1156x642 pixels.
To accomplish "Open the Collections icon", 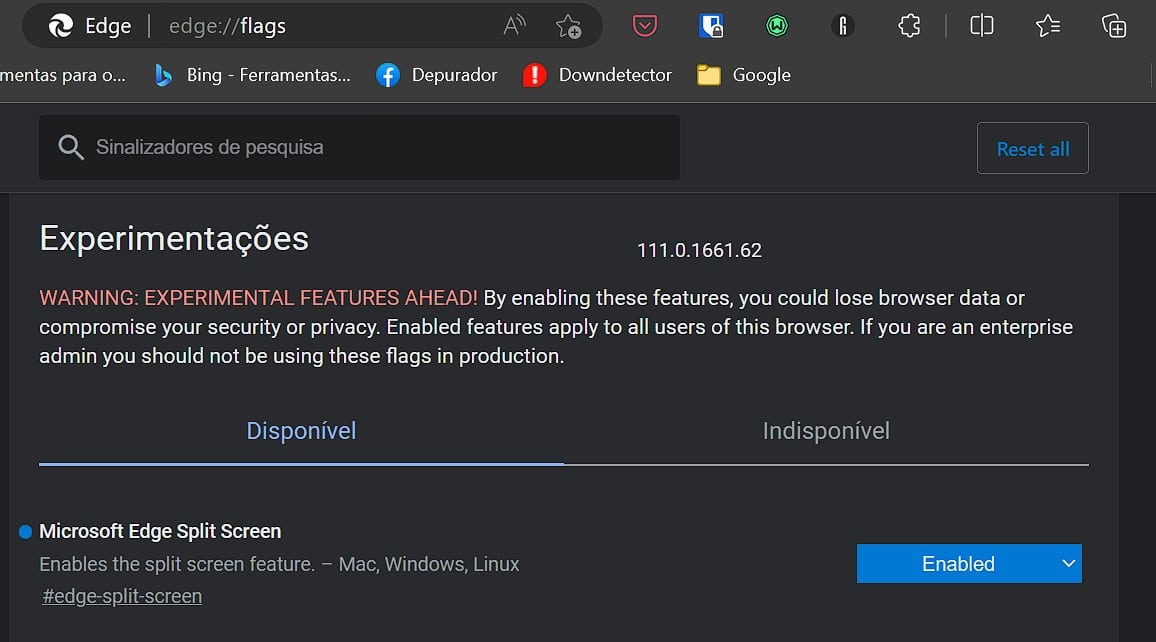I will pyautogui.click(x=1114, y=26).
